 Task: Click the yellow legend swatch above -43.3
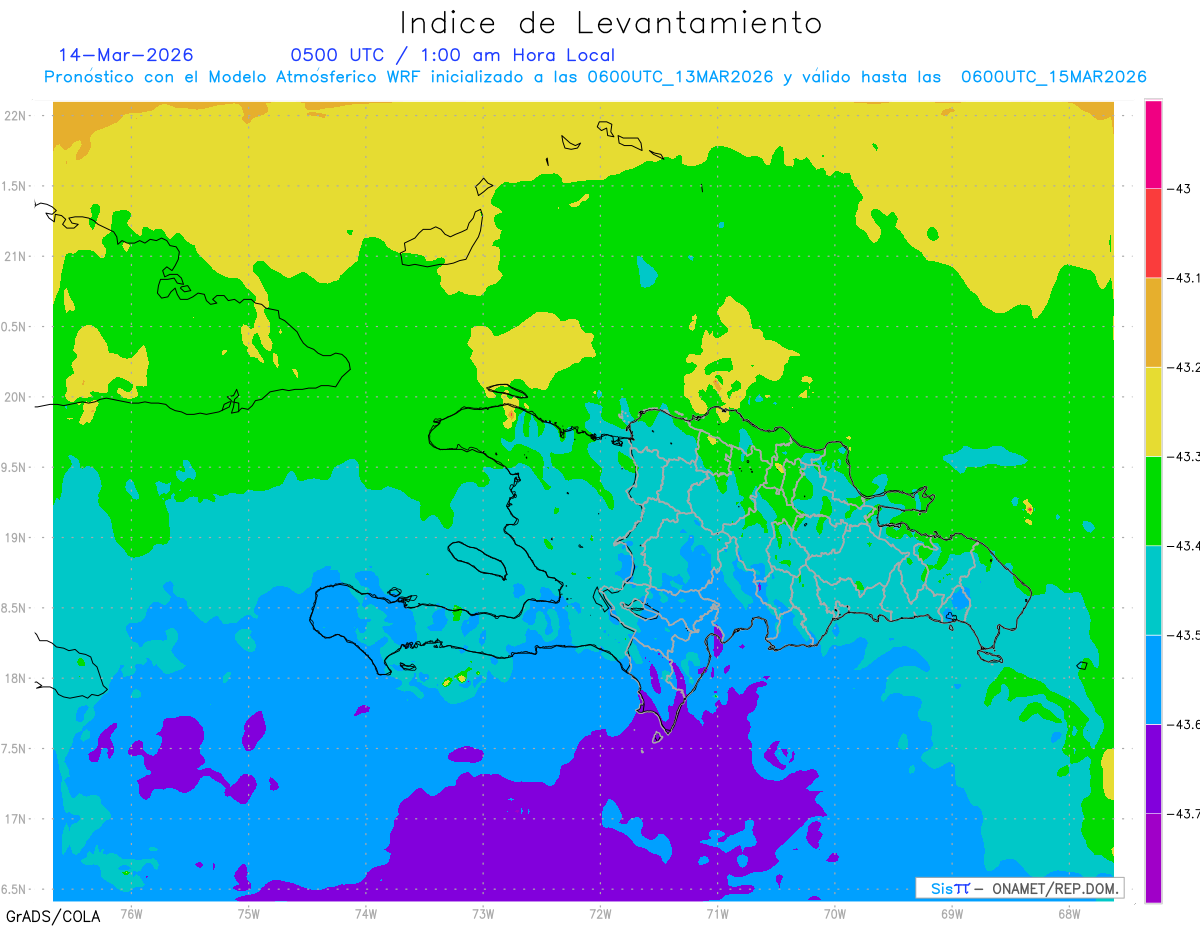pyautogui.click(x=1153, y=411)
